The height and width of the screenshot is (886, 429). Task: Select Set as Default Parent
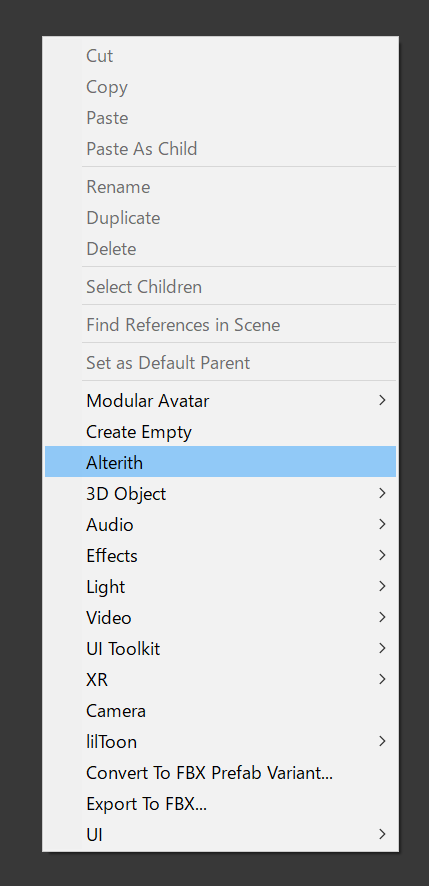220,362
